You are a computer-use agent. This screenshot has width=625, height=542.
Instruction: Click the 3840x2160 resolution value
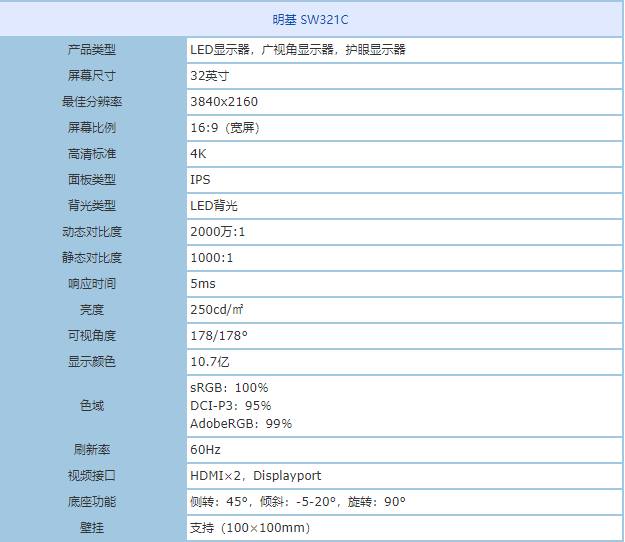click(x=224, y=102)
